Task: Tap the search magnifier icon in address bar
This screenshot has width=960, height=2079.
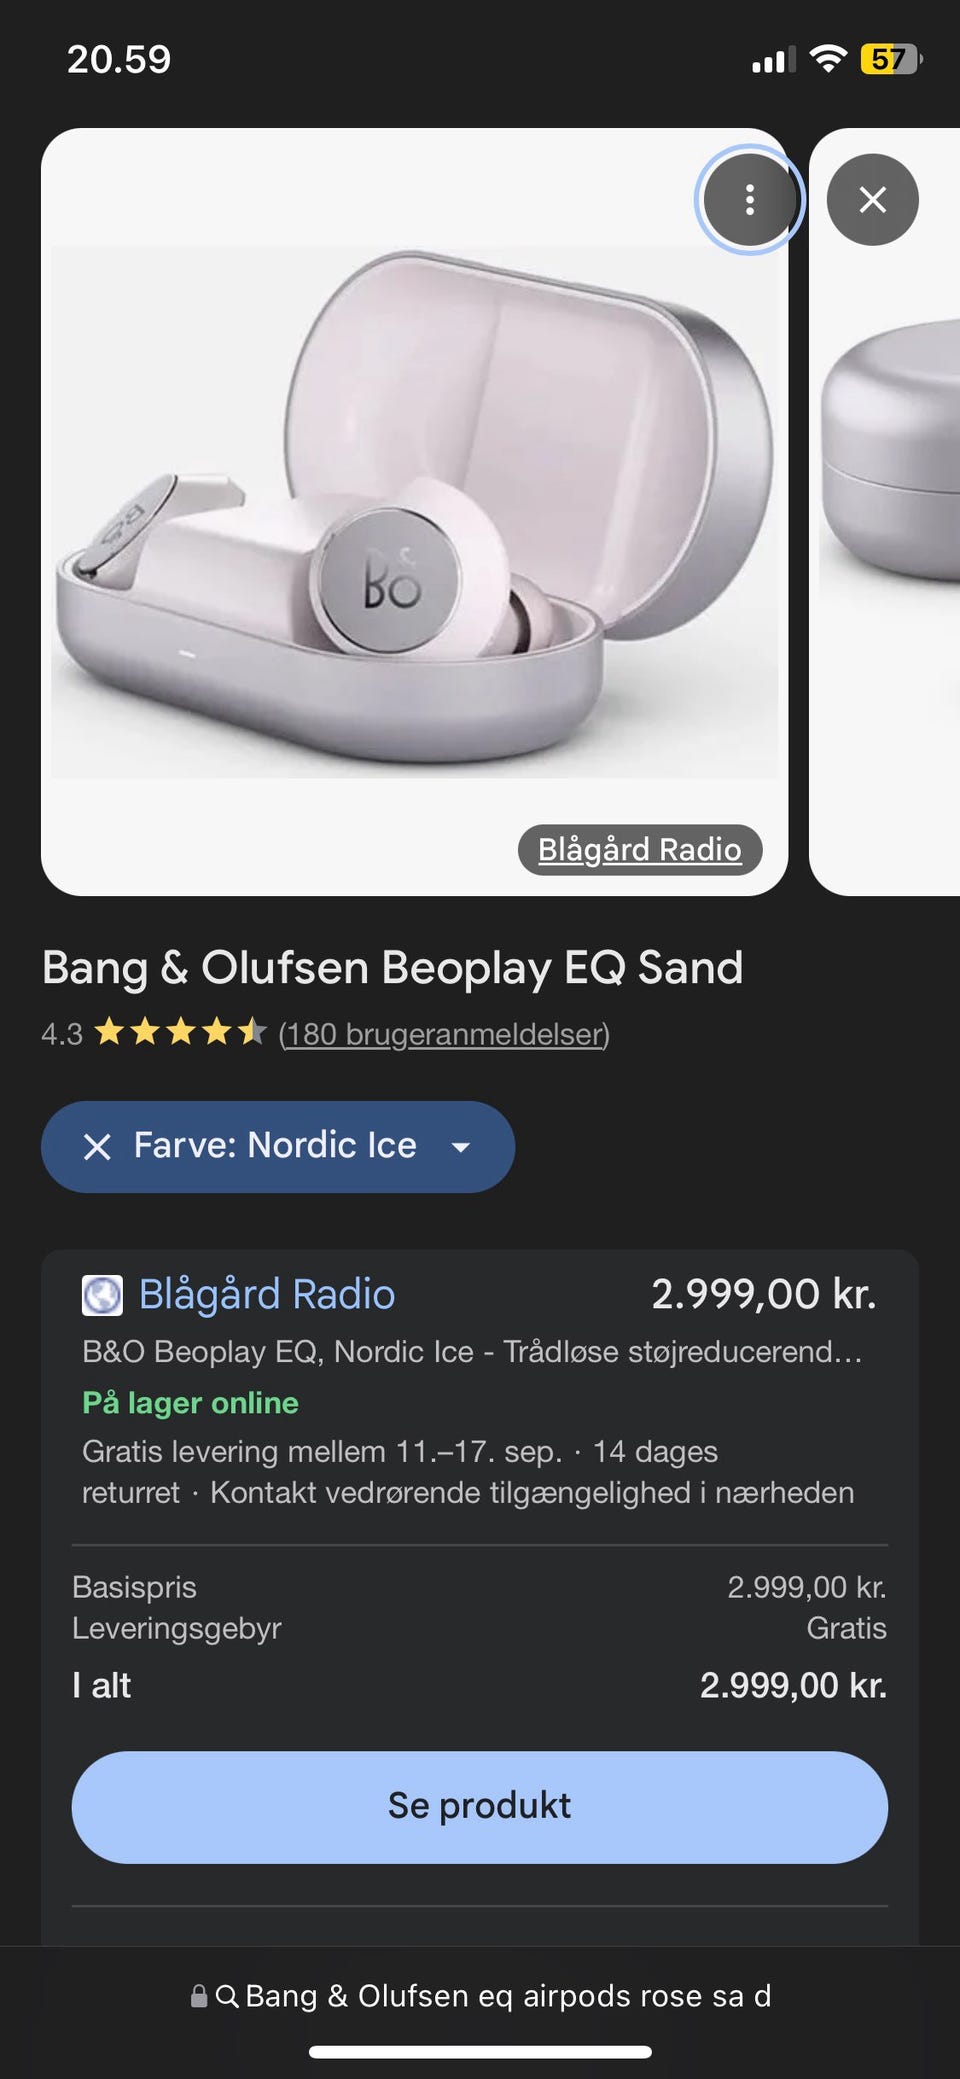Action: coord(227,1996)
